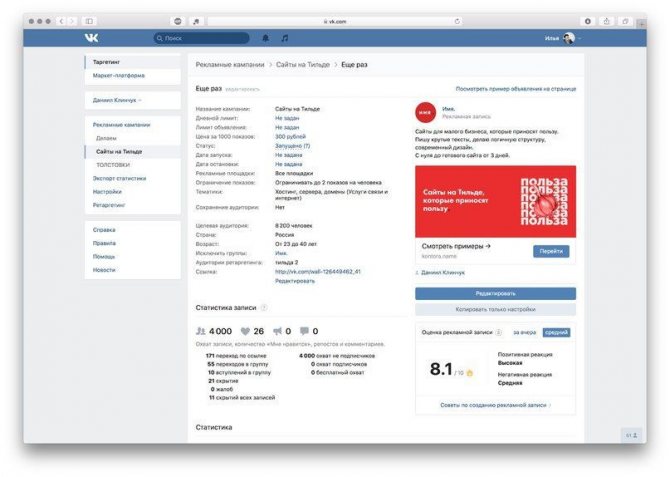Click the profile avatar of Илья

coord(569,38)
